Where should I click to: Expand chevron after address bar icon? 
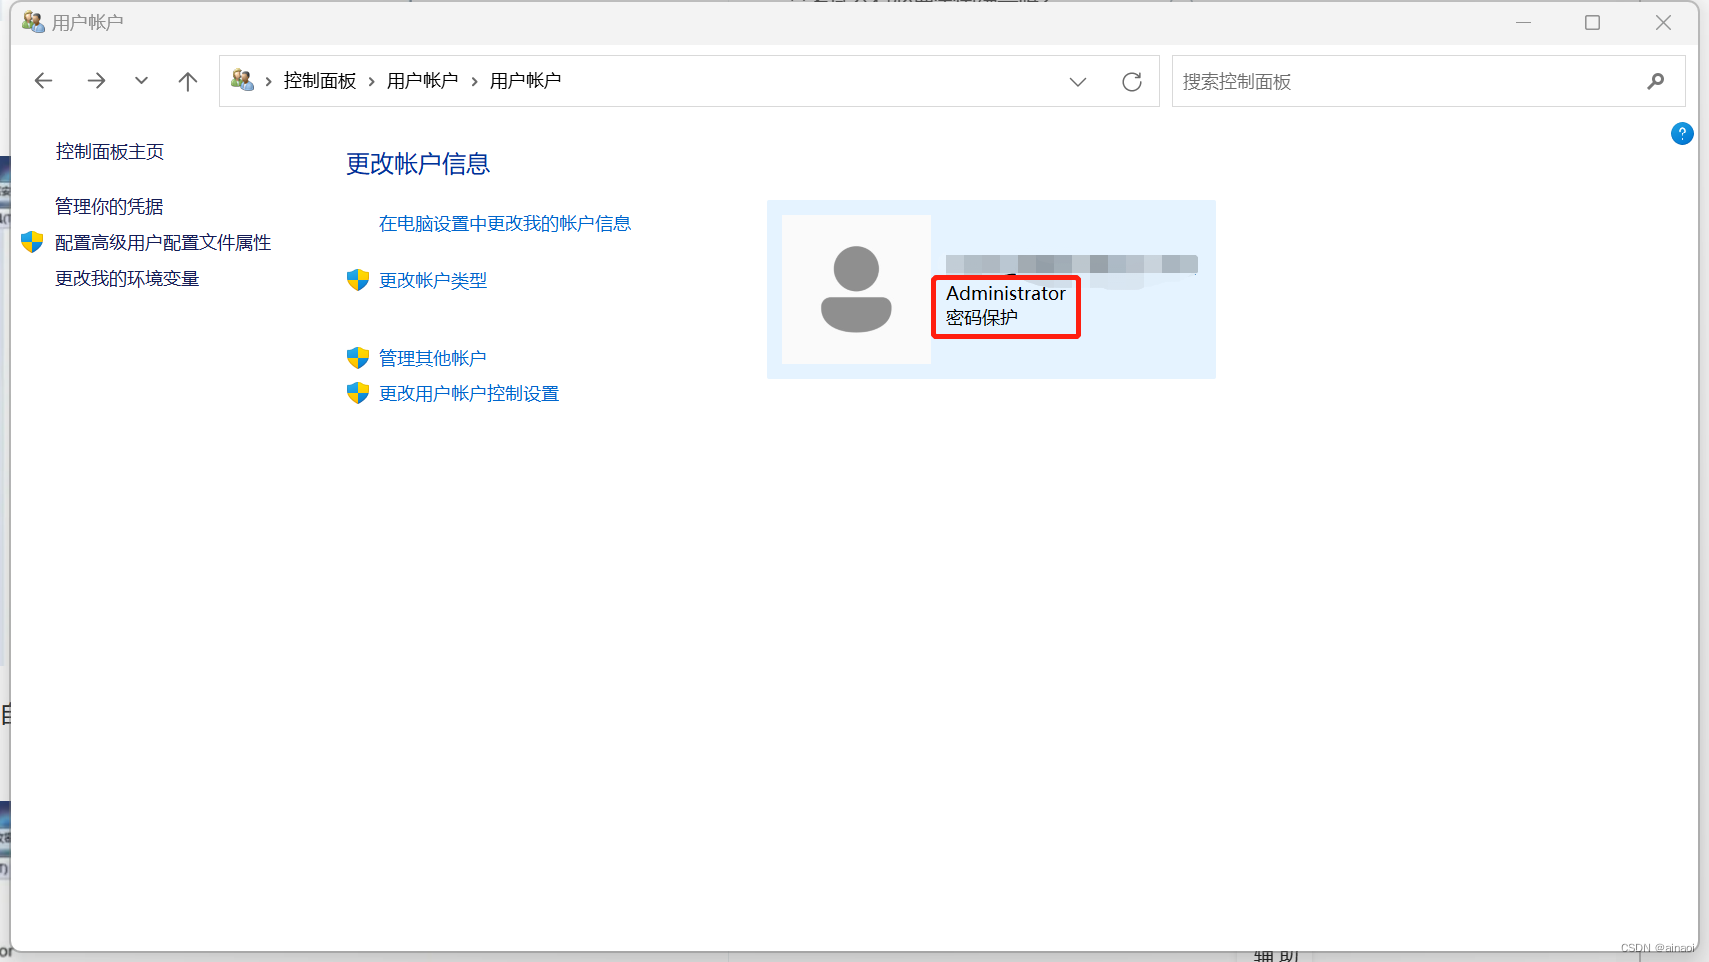pyautogui.click(x=269, y=81)
